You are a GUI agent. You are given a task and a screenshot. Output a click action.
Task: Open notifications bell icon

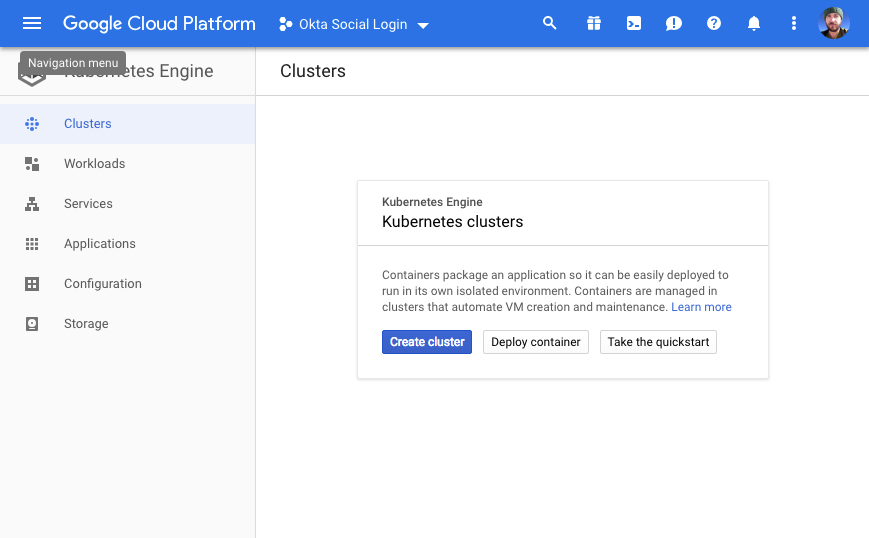click(x=754, y=23)
